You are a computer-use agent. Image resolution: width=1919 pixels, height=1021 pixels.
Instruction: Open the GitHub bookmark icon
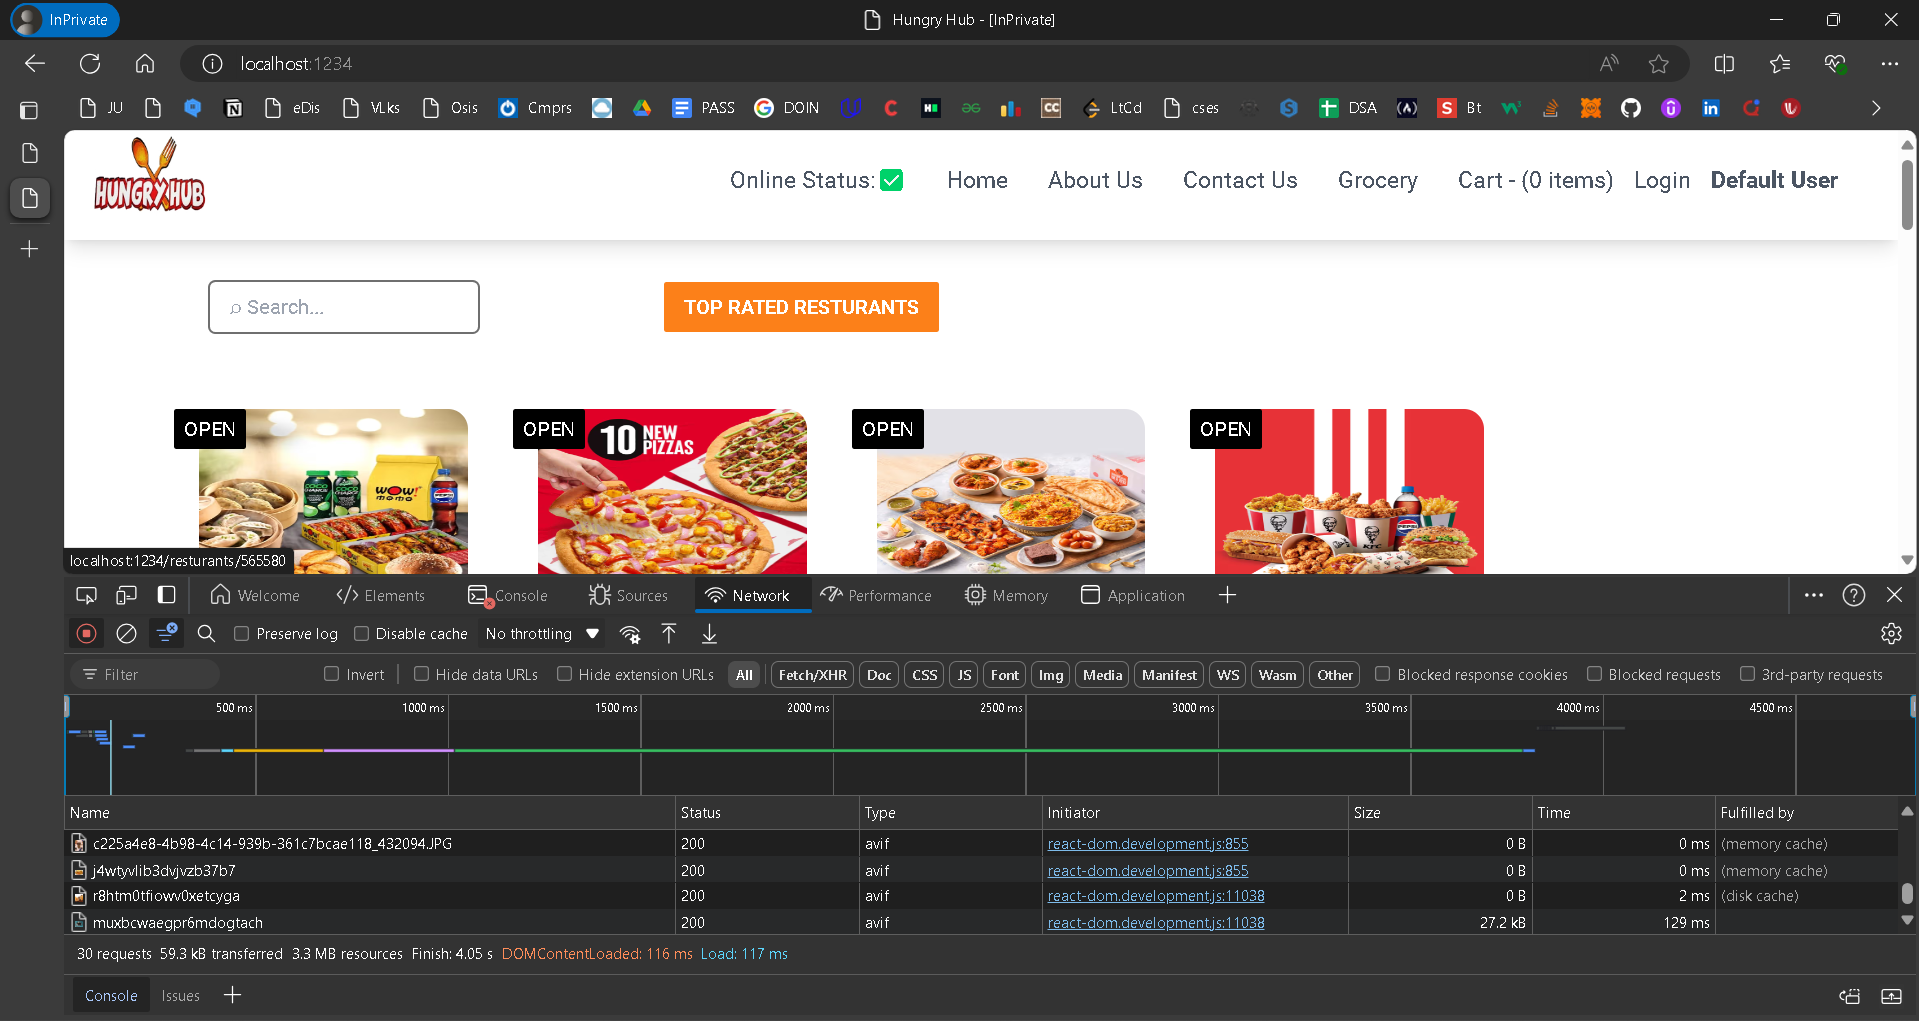click(x=1631, y=108)
